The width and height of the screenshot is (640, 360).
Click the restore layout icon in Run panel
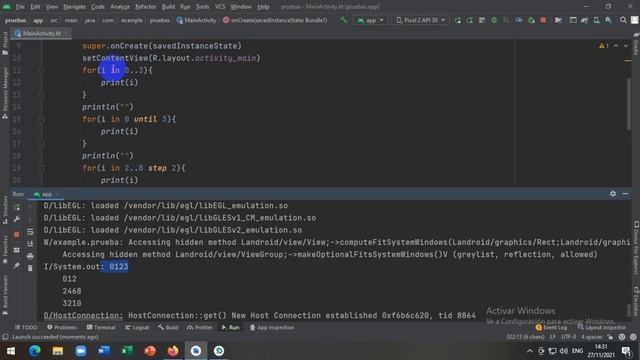(x=17, y=250)
